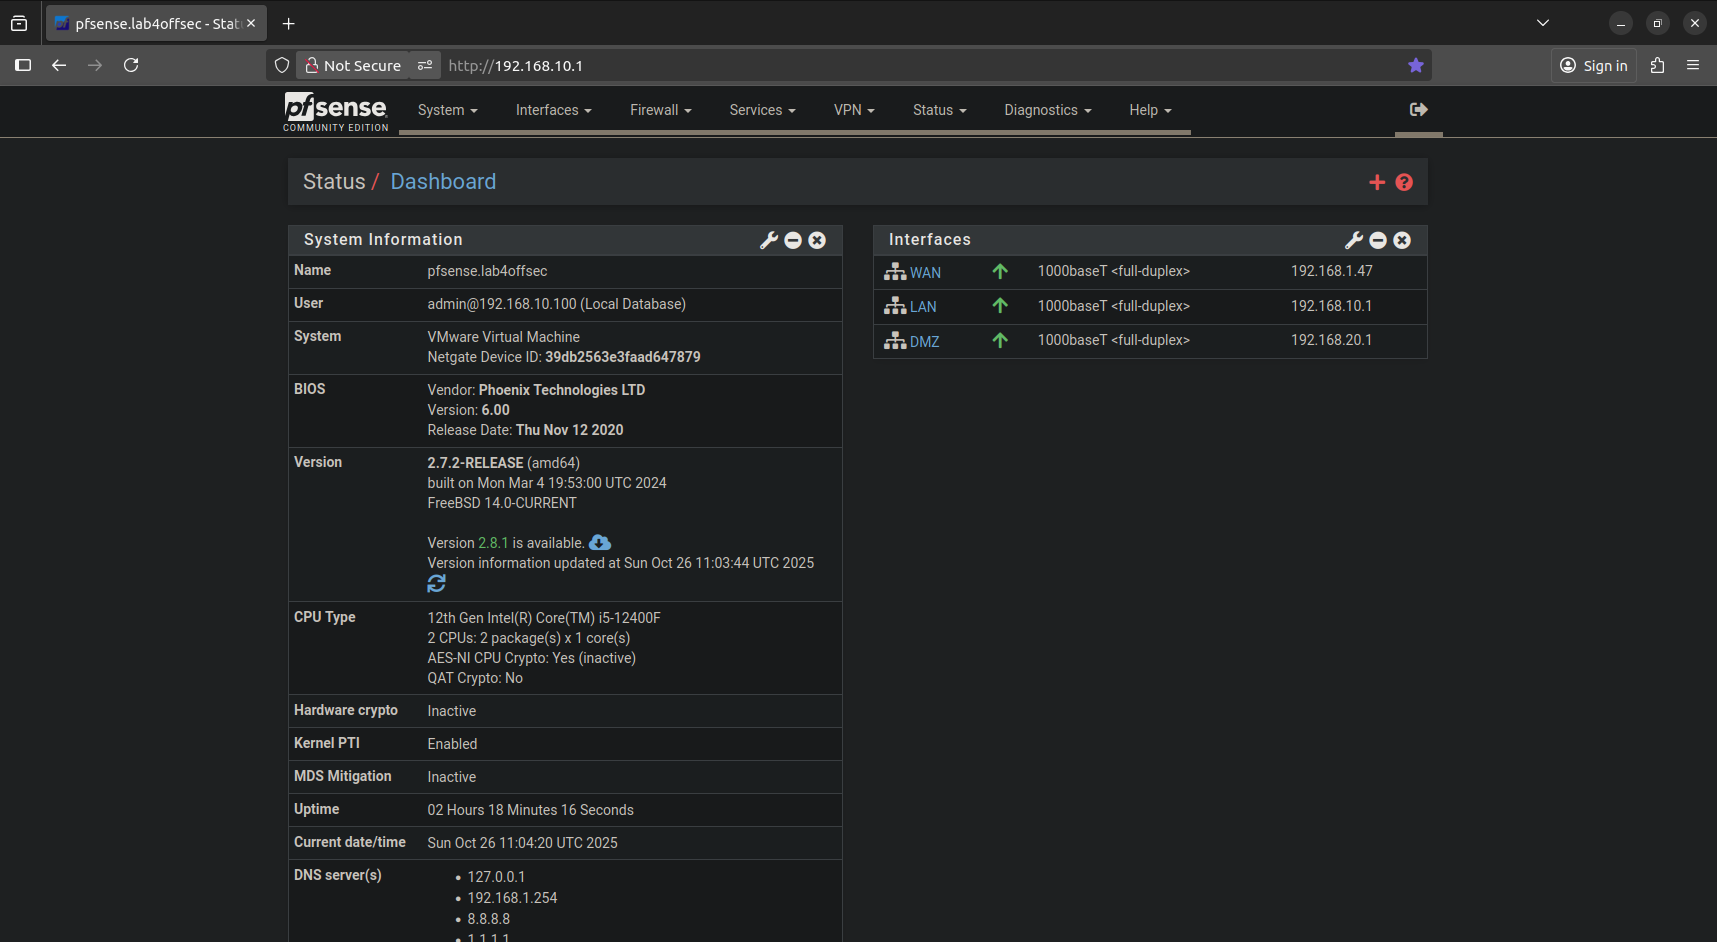Screen dimensions: 1717x942
Task: Close the Interfaces widget
Action: click(x=1402, y=240)
